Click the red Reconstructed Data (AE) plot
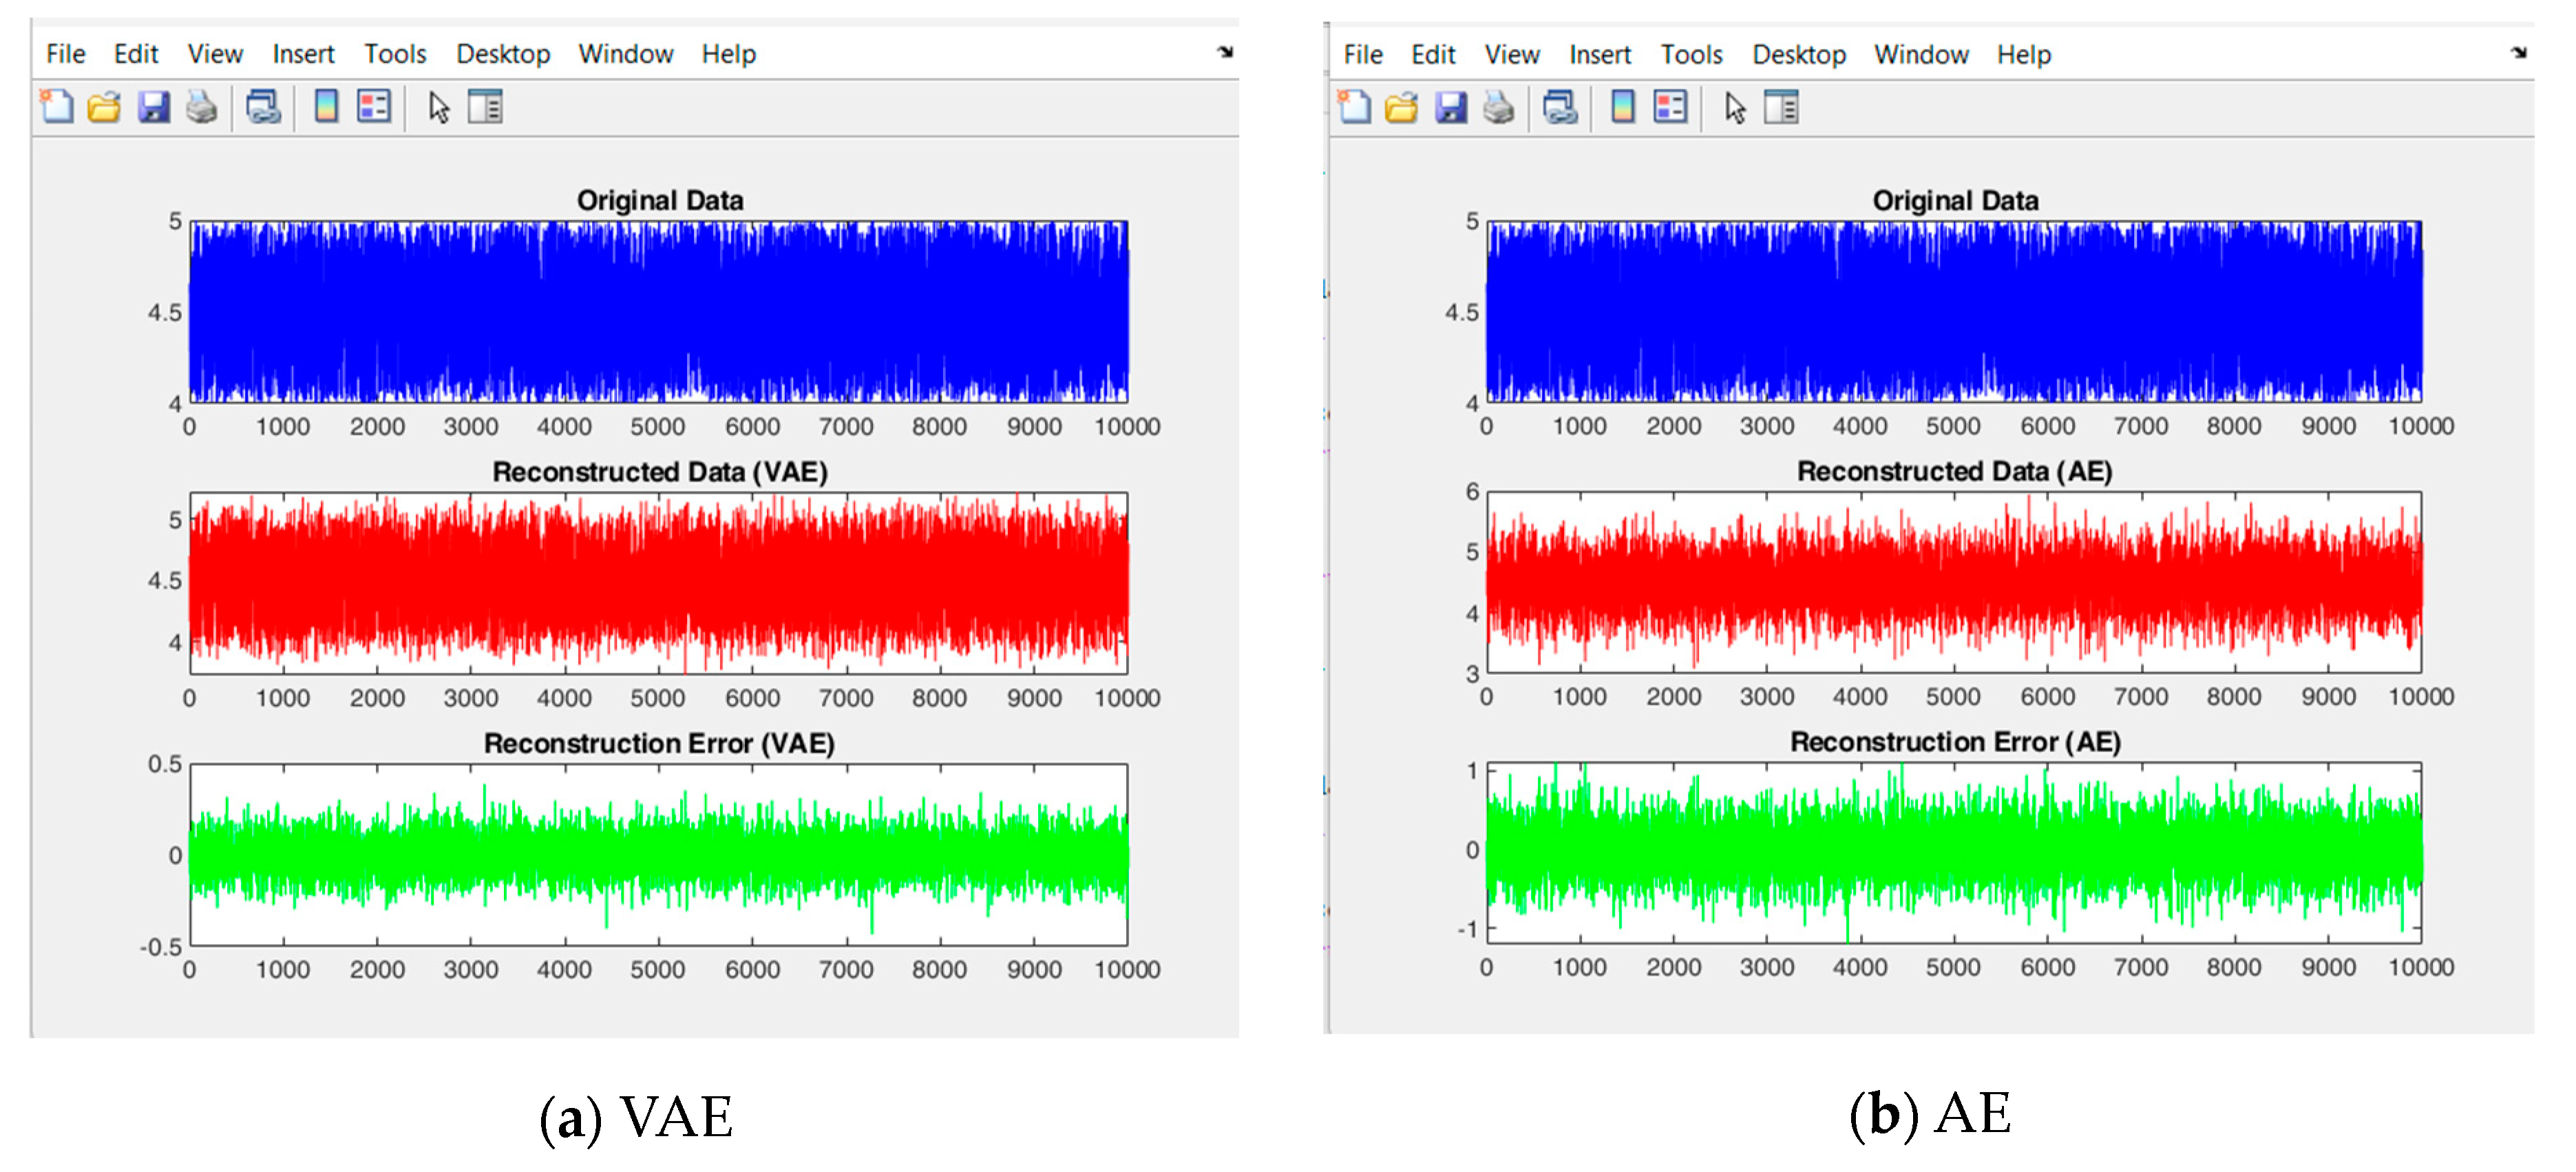Viewport: 2576px width, 1172px height. point(1954,582)
